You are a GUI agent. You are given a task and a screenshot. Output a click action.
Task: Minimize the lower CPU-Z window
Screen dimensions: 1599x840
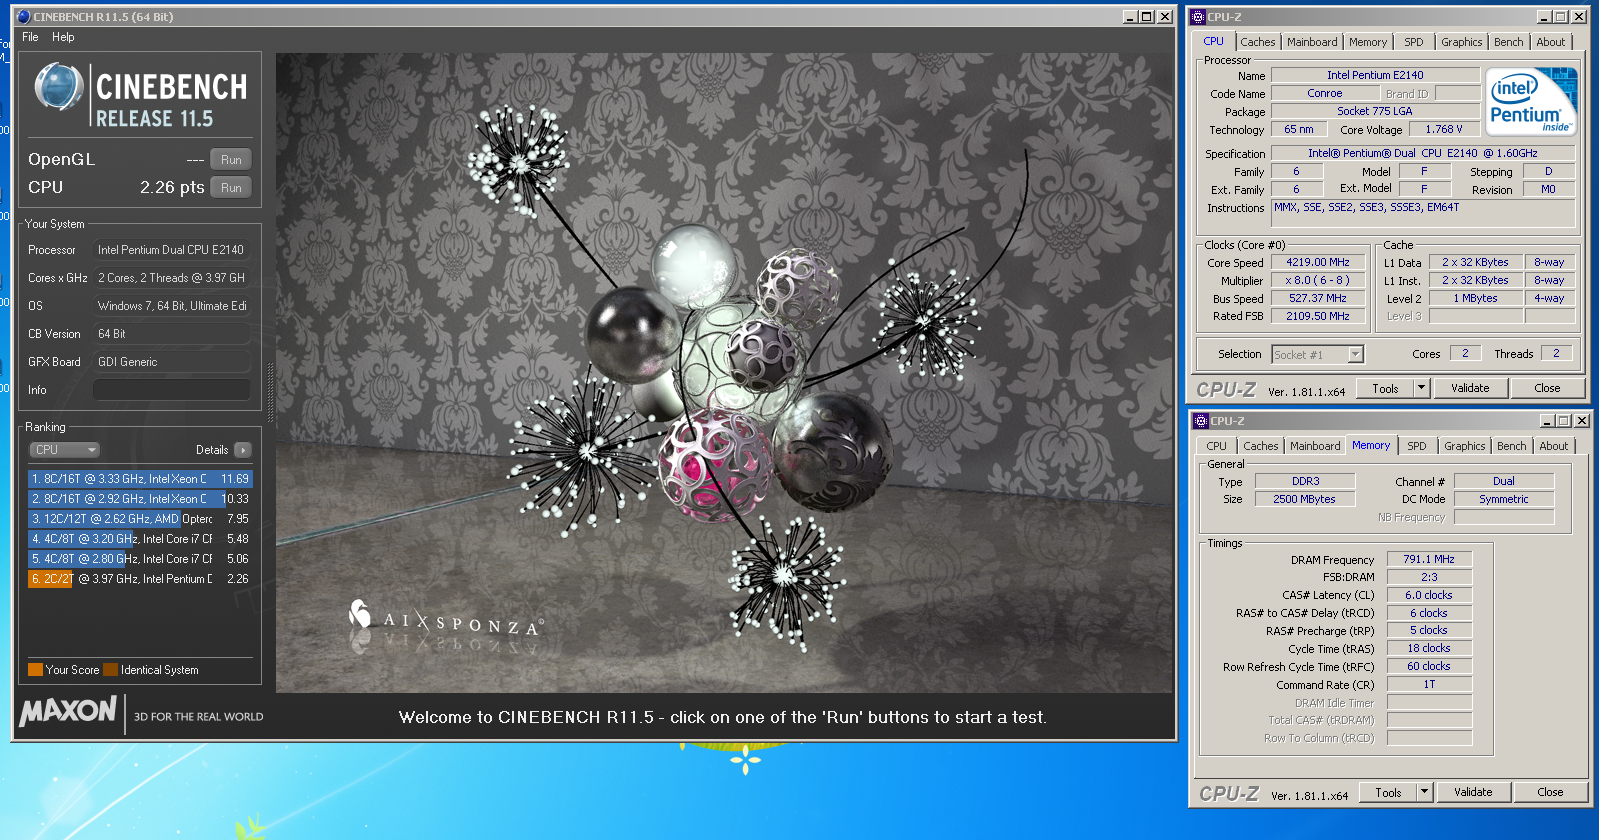pos(1547,421)
